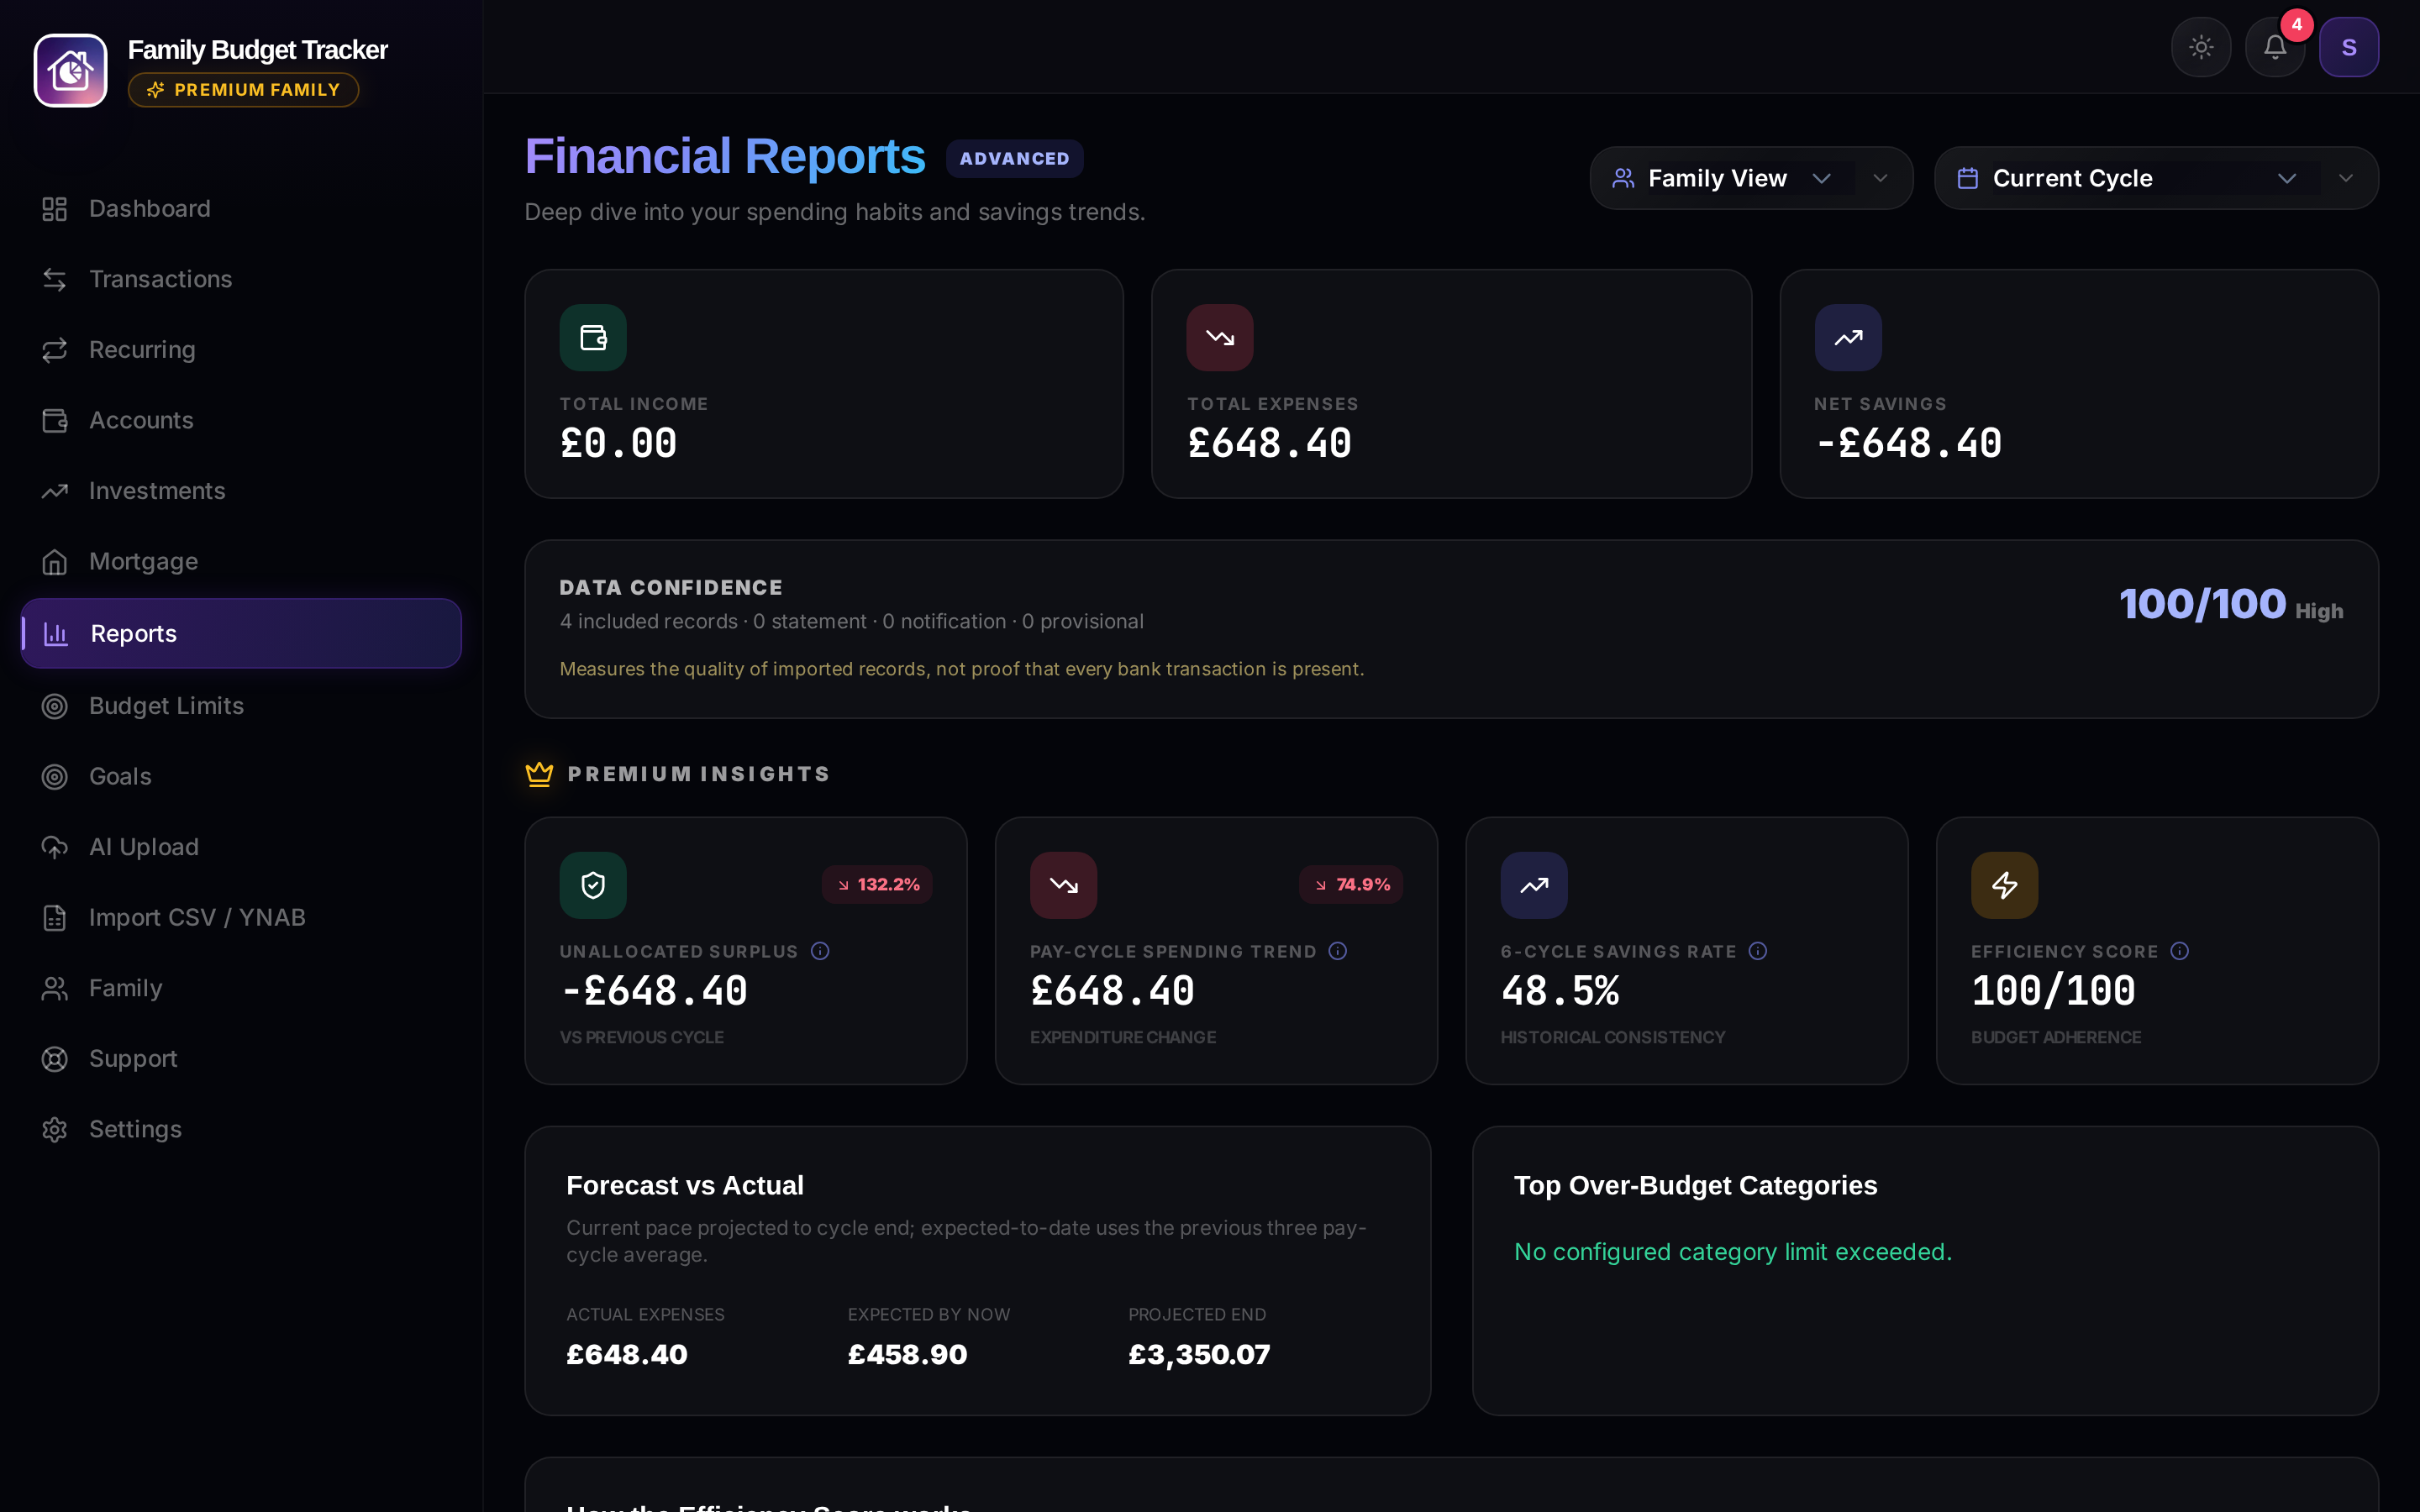
Task: Click the Net Savings -£648.40 value
Action: click(x=1908, y=443)
